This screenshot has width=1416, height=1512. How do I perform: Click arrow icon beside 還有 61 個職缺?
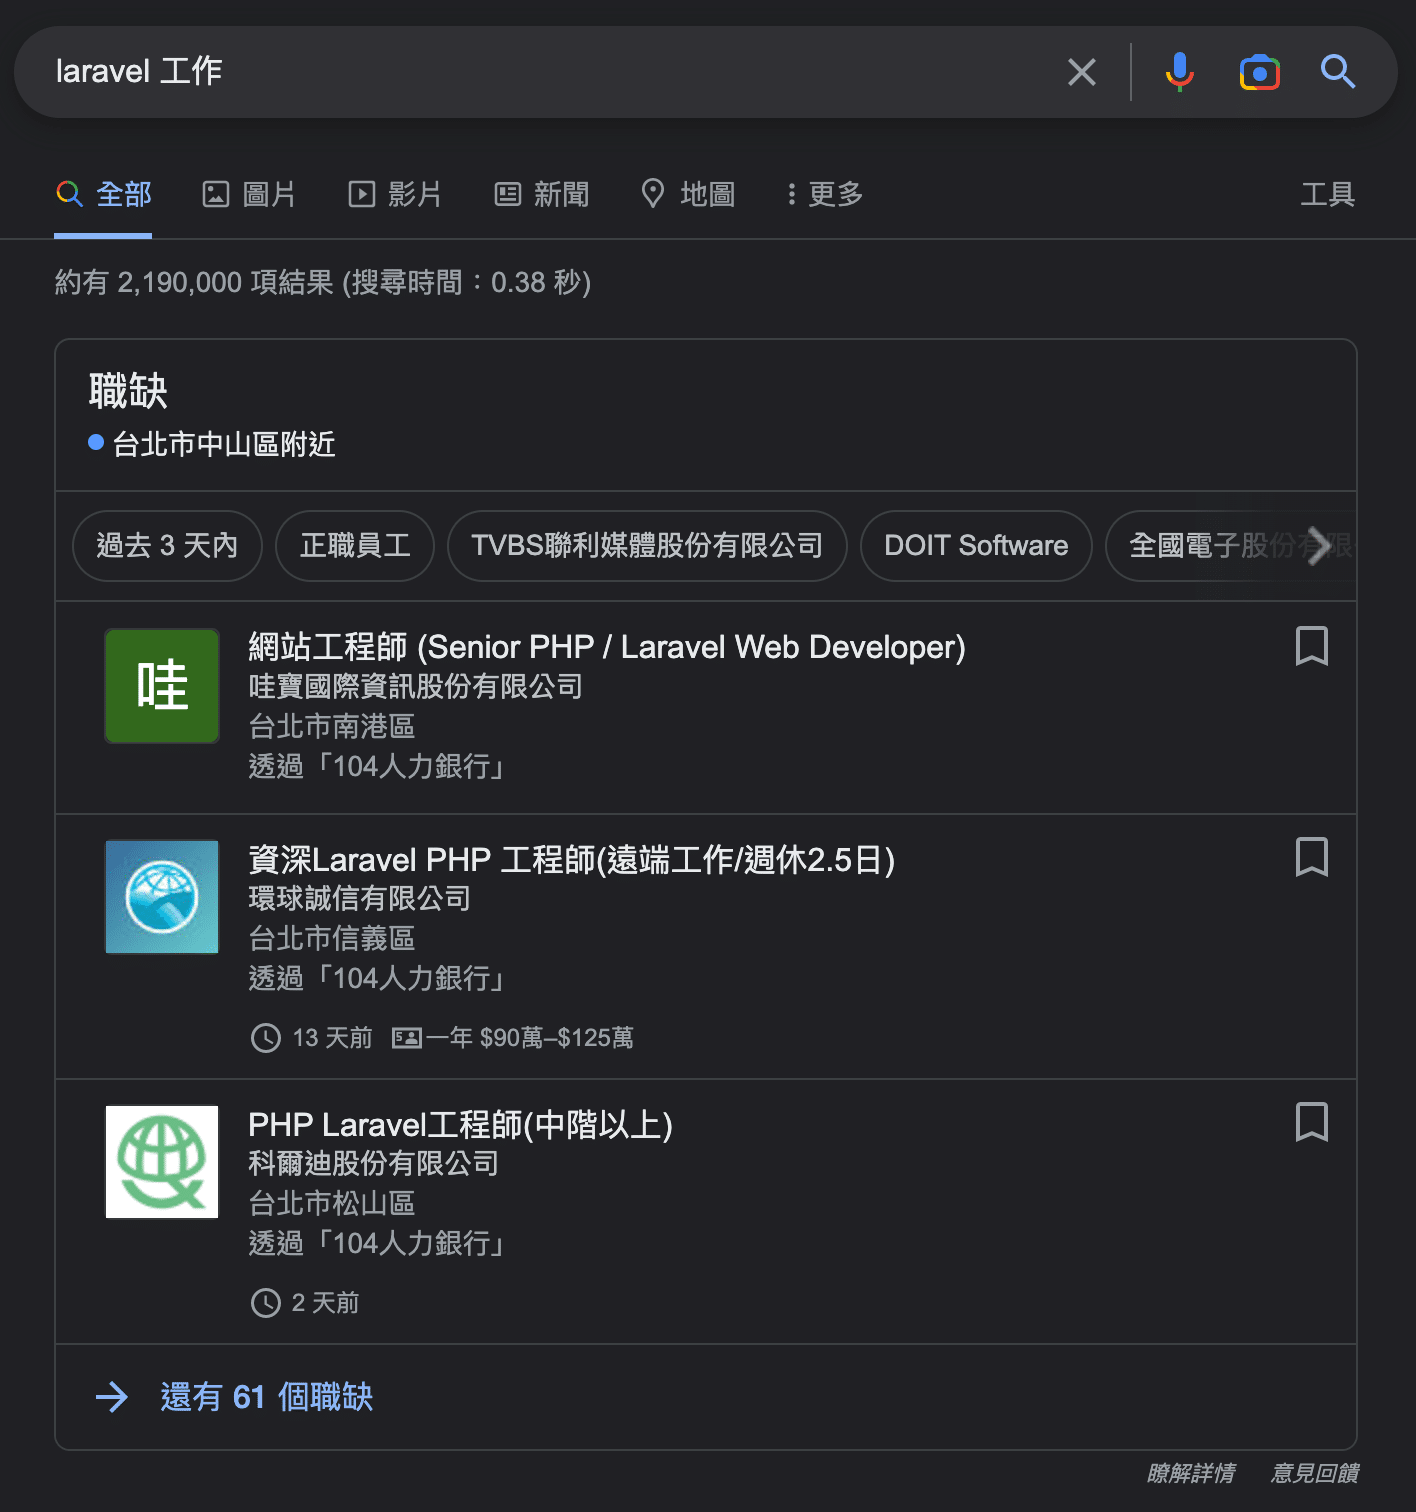click(x=112, y=1397)
